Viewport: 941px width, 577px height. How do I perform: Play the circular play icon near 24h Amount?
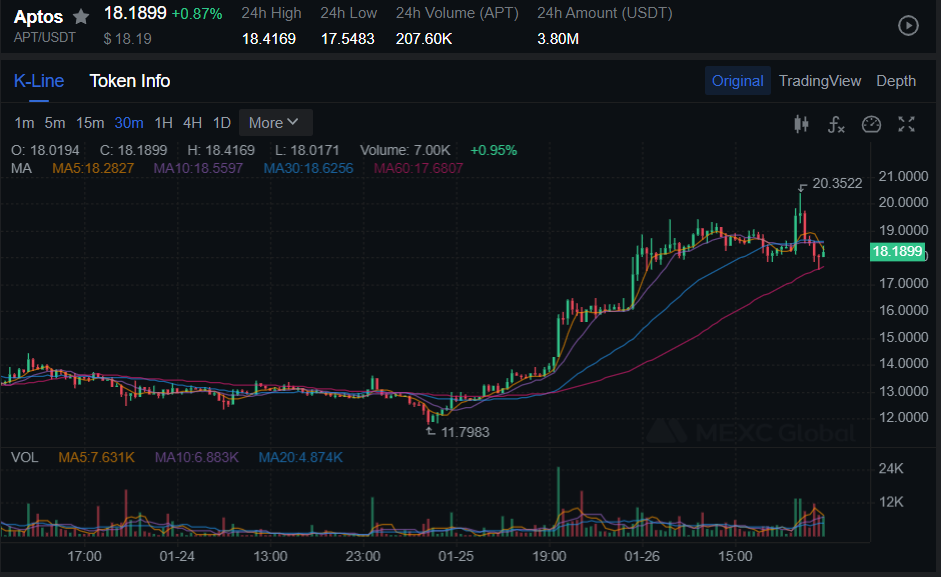tap(908, 26)
